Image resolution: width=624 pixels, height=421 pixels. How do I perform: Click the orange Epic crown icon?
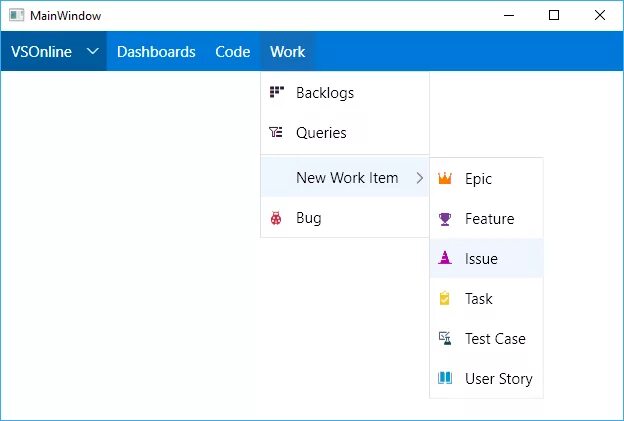click(445, 179)
